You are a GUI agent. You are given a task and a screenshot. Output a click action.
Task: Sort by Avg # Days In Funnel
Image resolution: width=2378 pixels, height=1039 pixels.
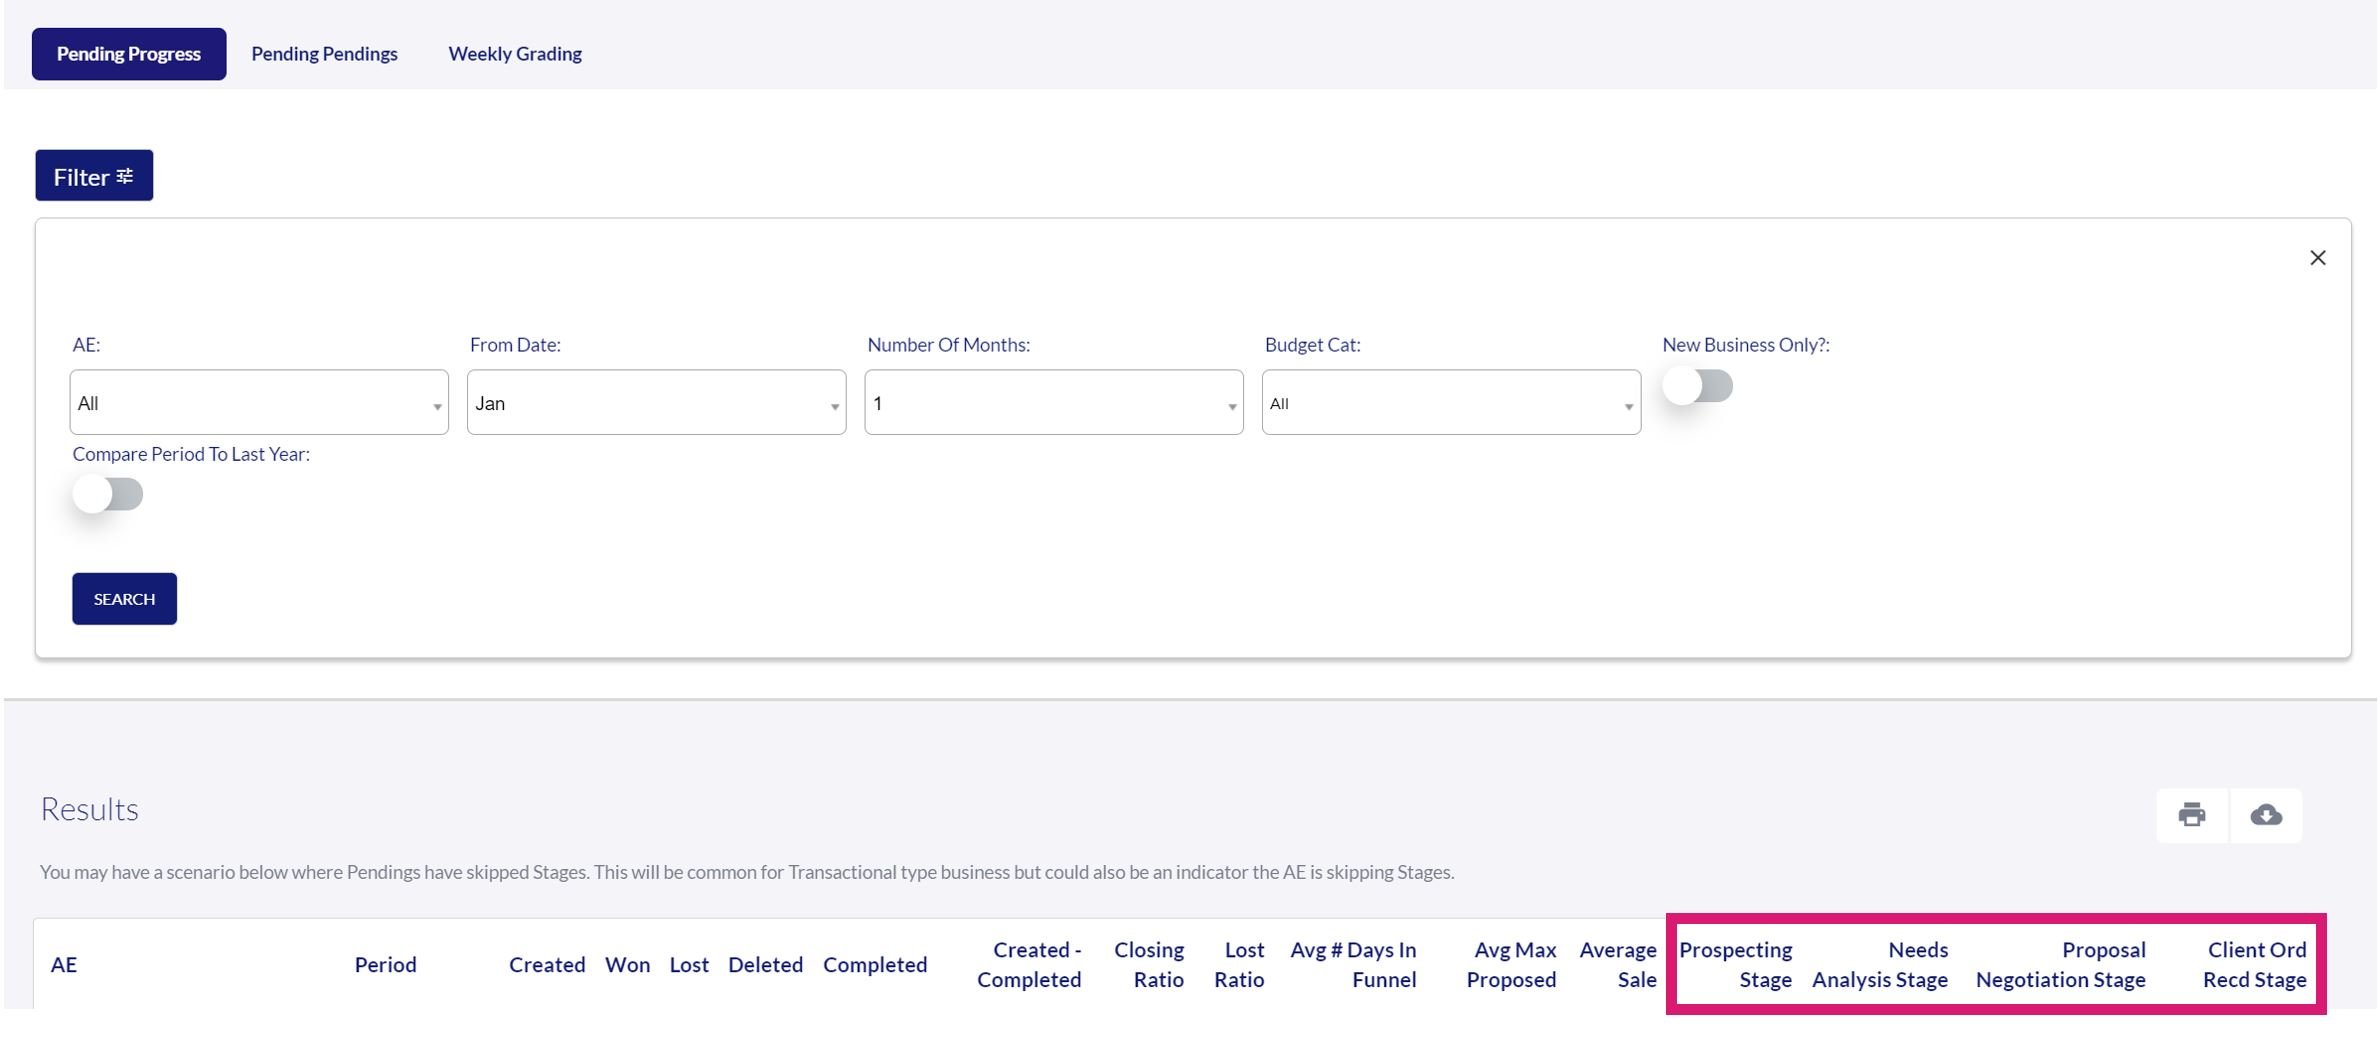pyautogui.click(x=1353, y=965)
